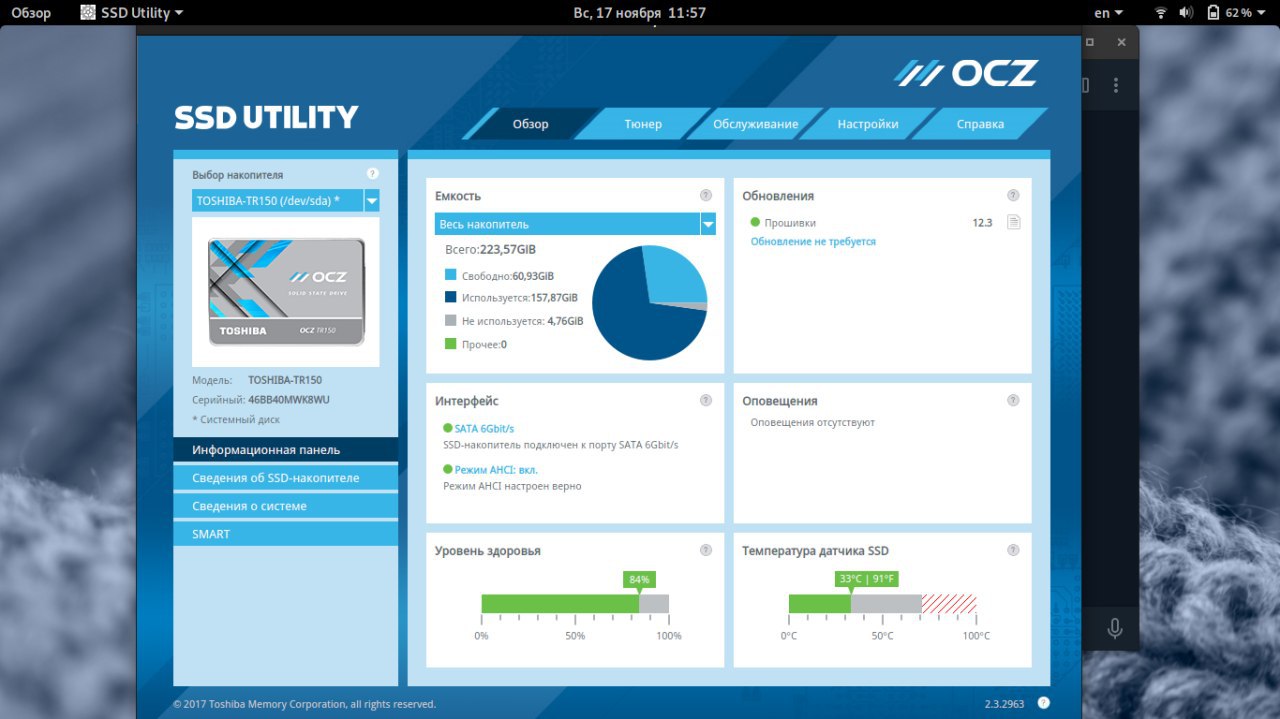
Task: Click the serial number 46BB40MWK8WU
Action: (x=289, y=400)
